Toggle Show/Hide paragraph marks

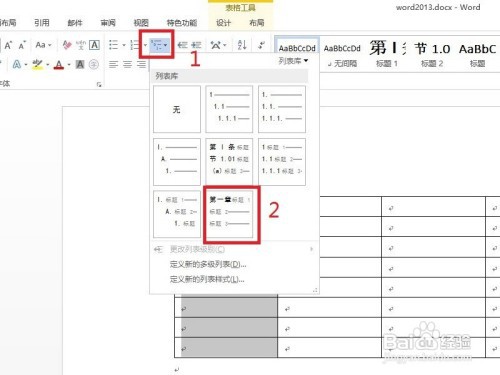point(262,45)
